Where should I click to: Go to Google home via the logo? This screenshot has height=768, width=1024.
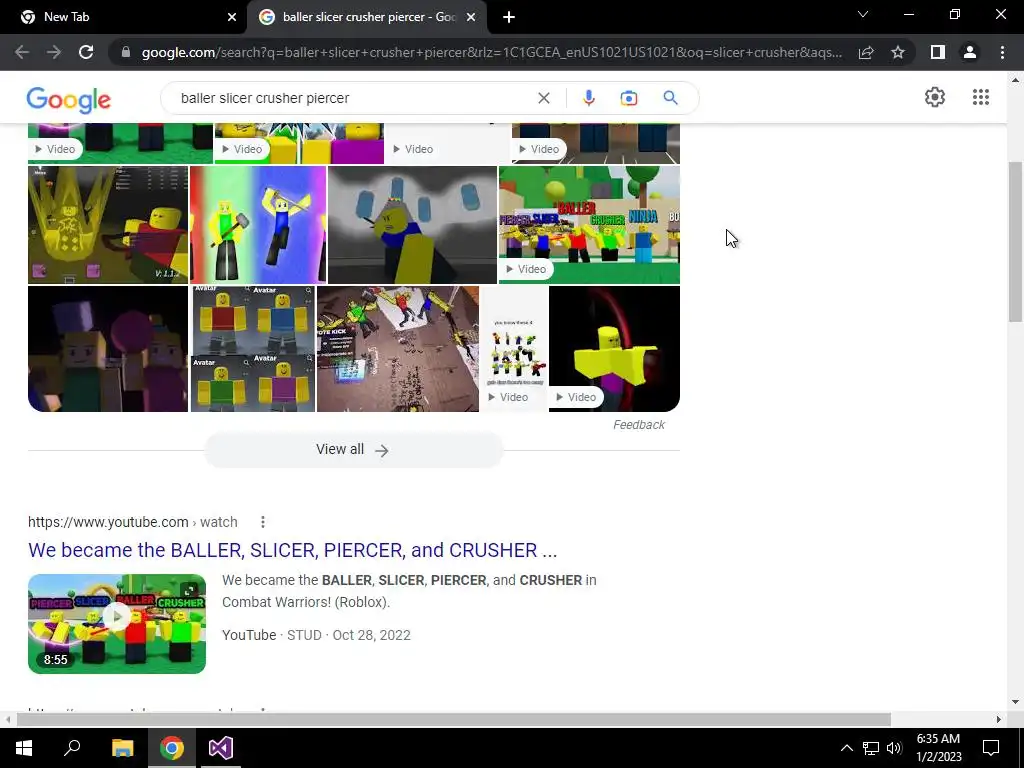pyautogui.click(x=69, y=99)
